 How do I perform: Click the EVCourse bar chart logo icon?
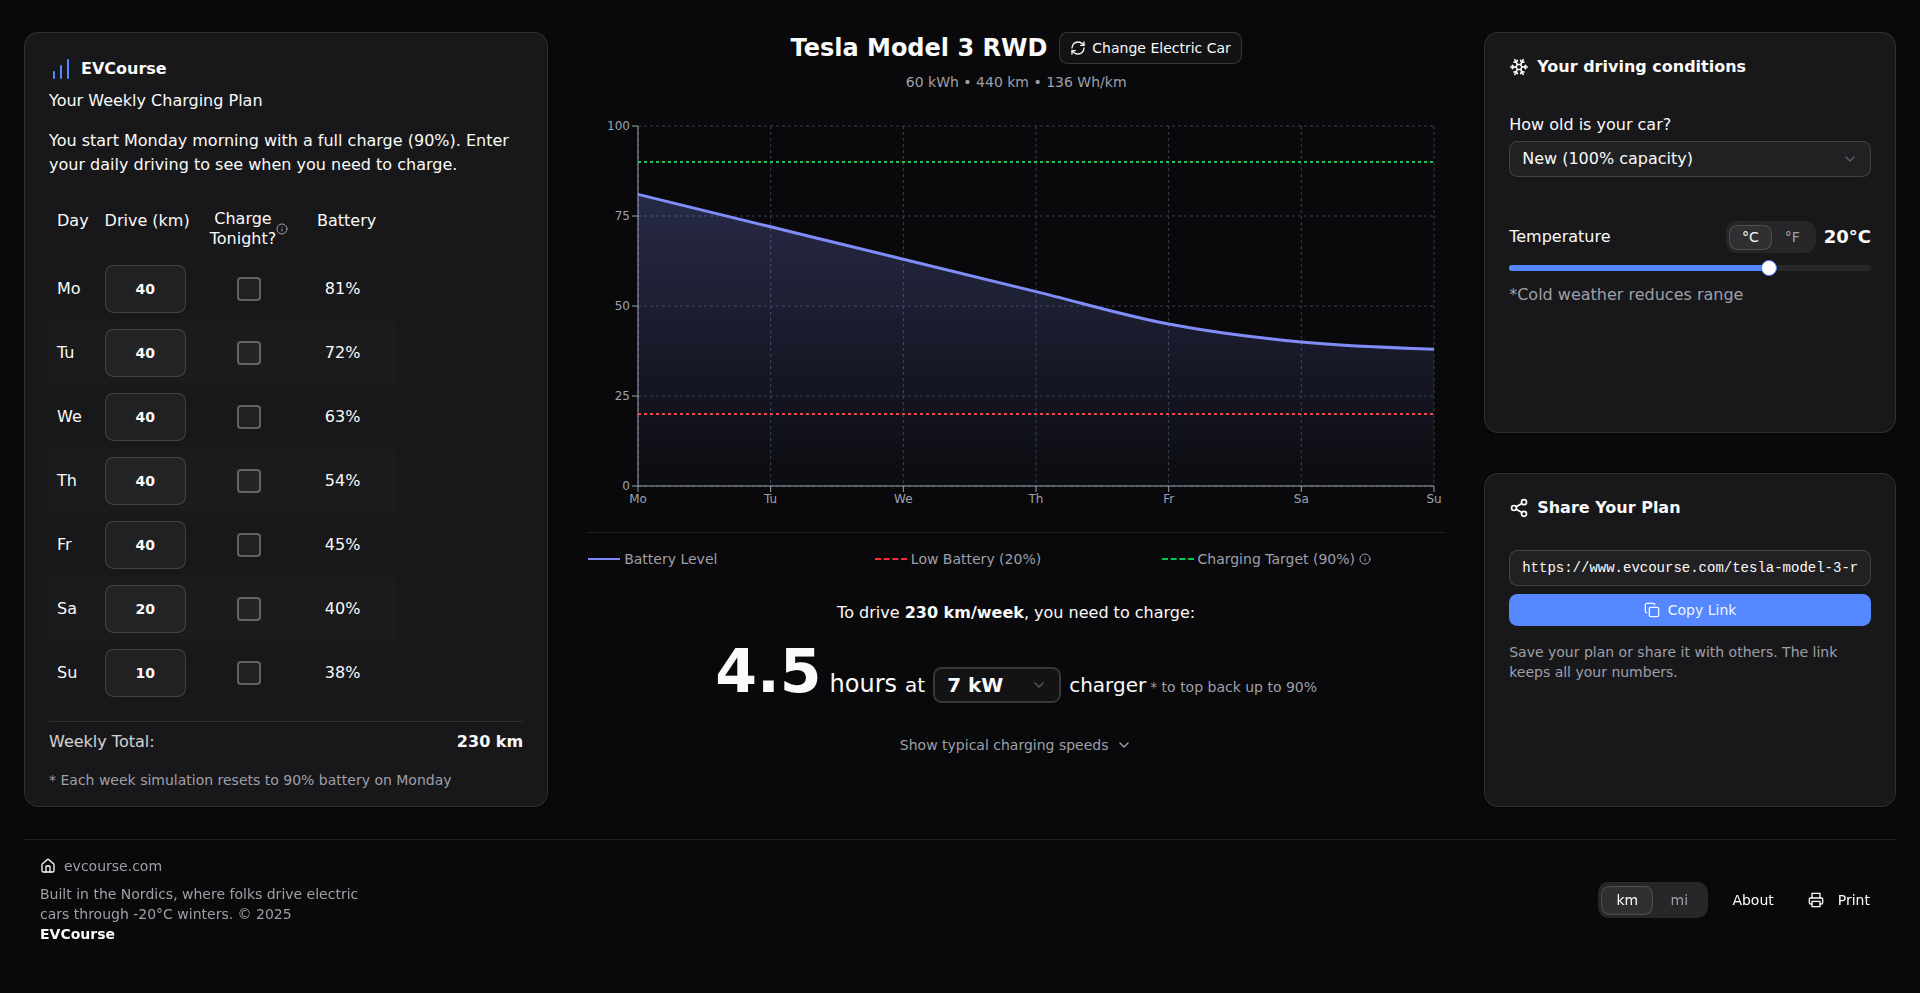click(60, 68)
